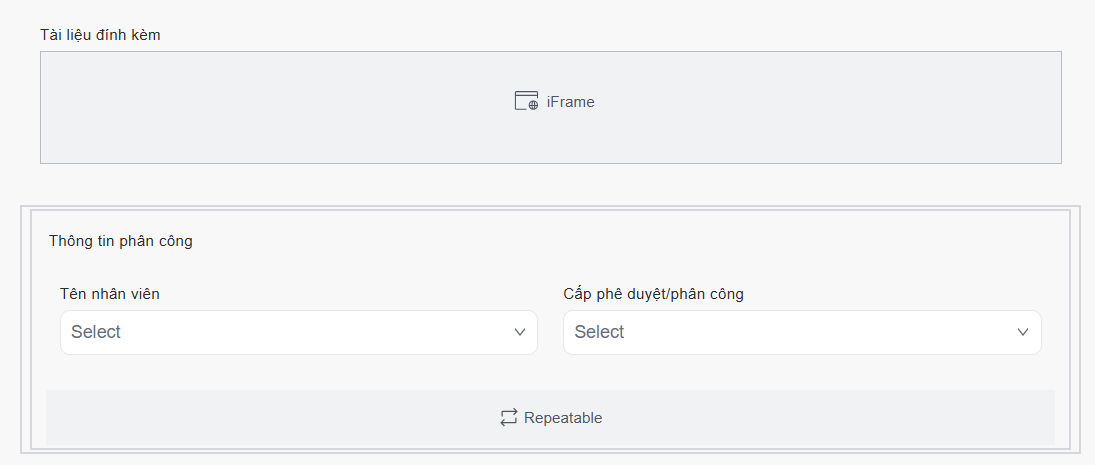This screenshot has width=1095, height=465.
Task: Click the iFrame window-globe icon
Action: click(x=526, y=101)
